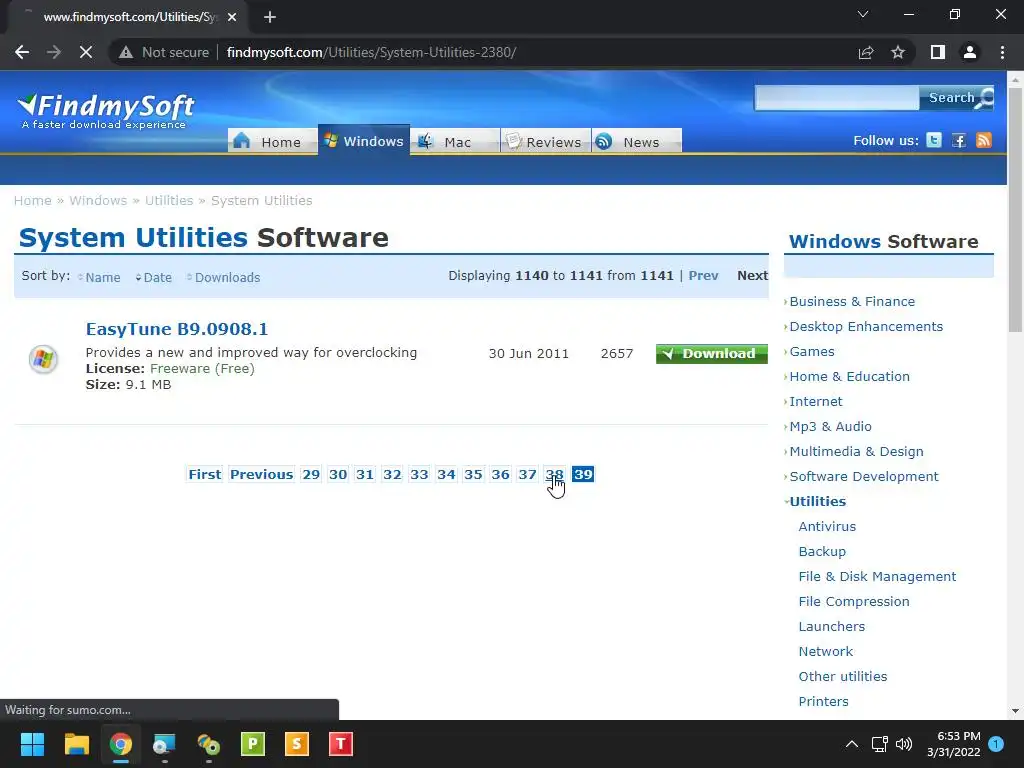Bookmark this page with the star
This screenshot has height=768, width=1024.
pyautogui.click(x=898, y=52)
